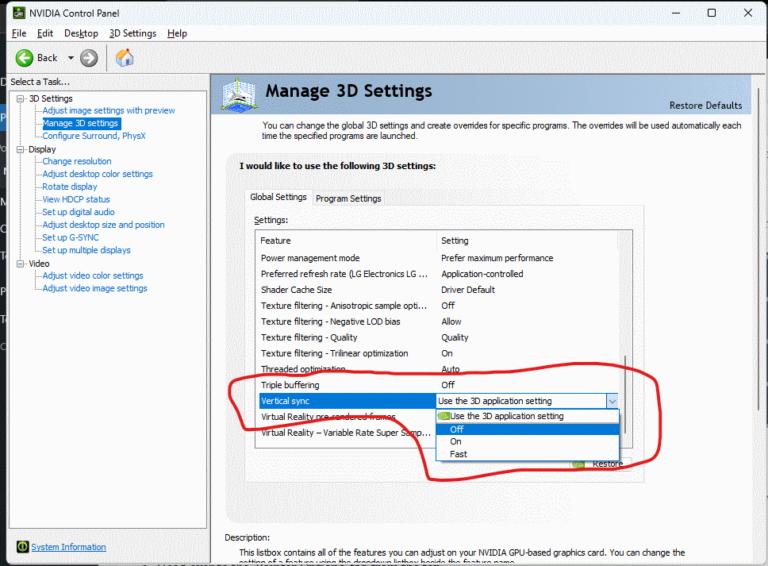This screenshot has height=566, width=768.
Task: Choose Fast vertical sync option
Action: tap(459, 454)
